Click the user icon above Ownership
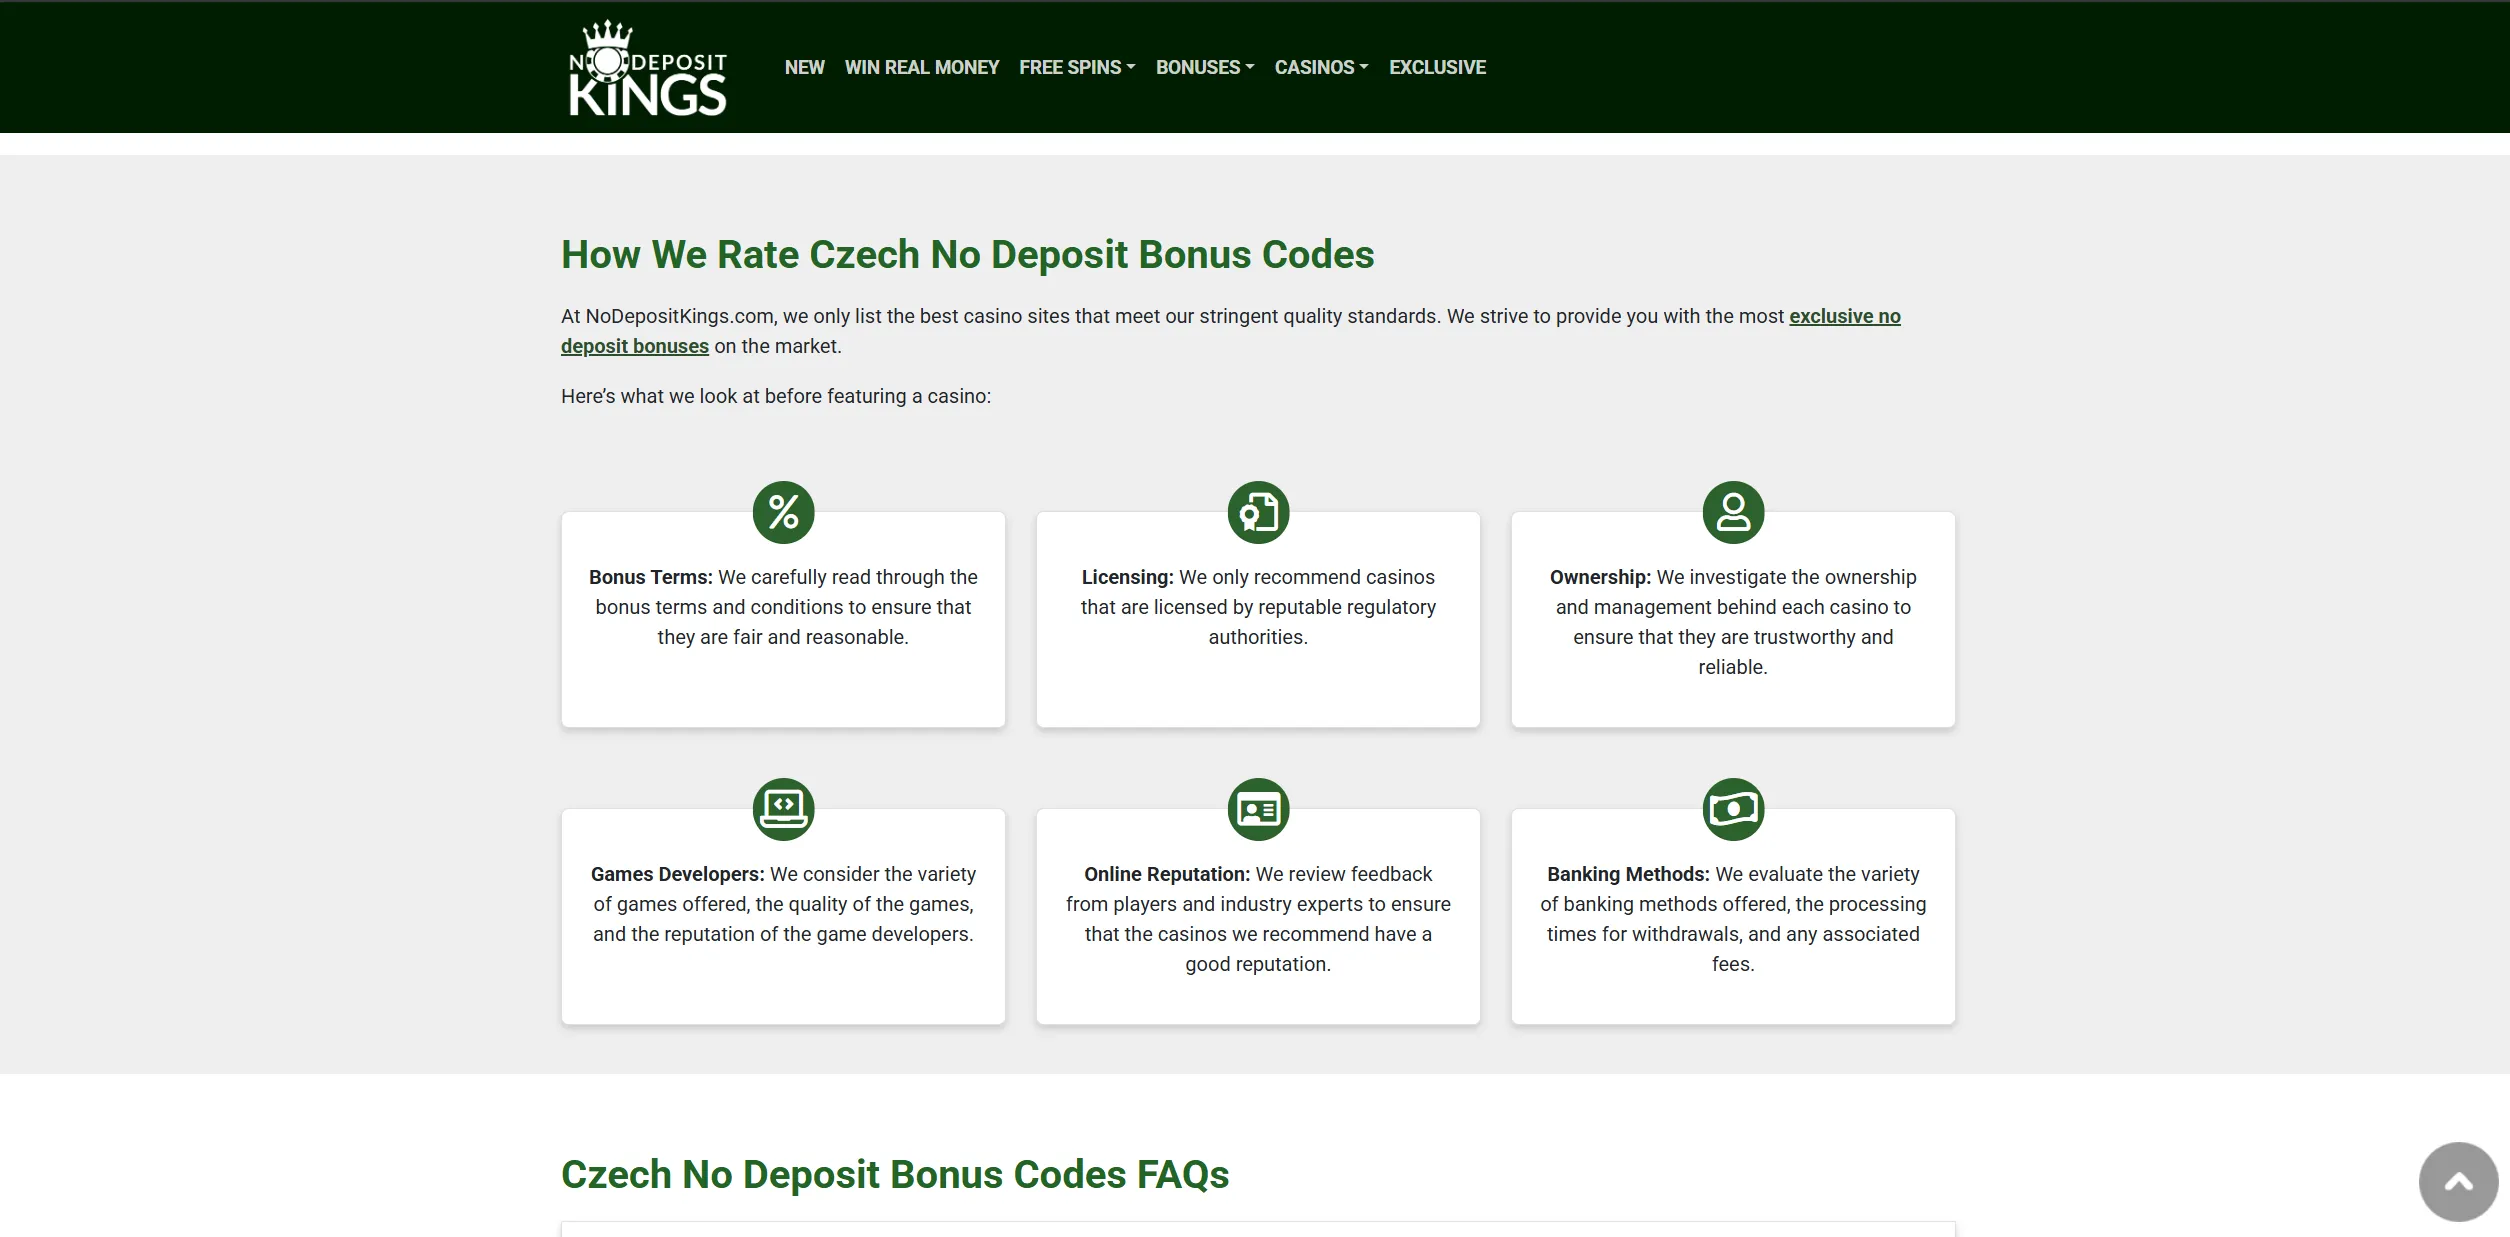 1733,513
